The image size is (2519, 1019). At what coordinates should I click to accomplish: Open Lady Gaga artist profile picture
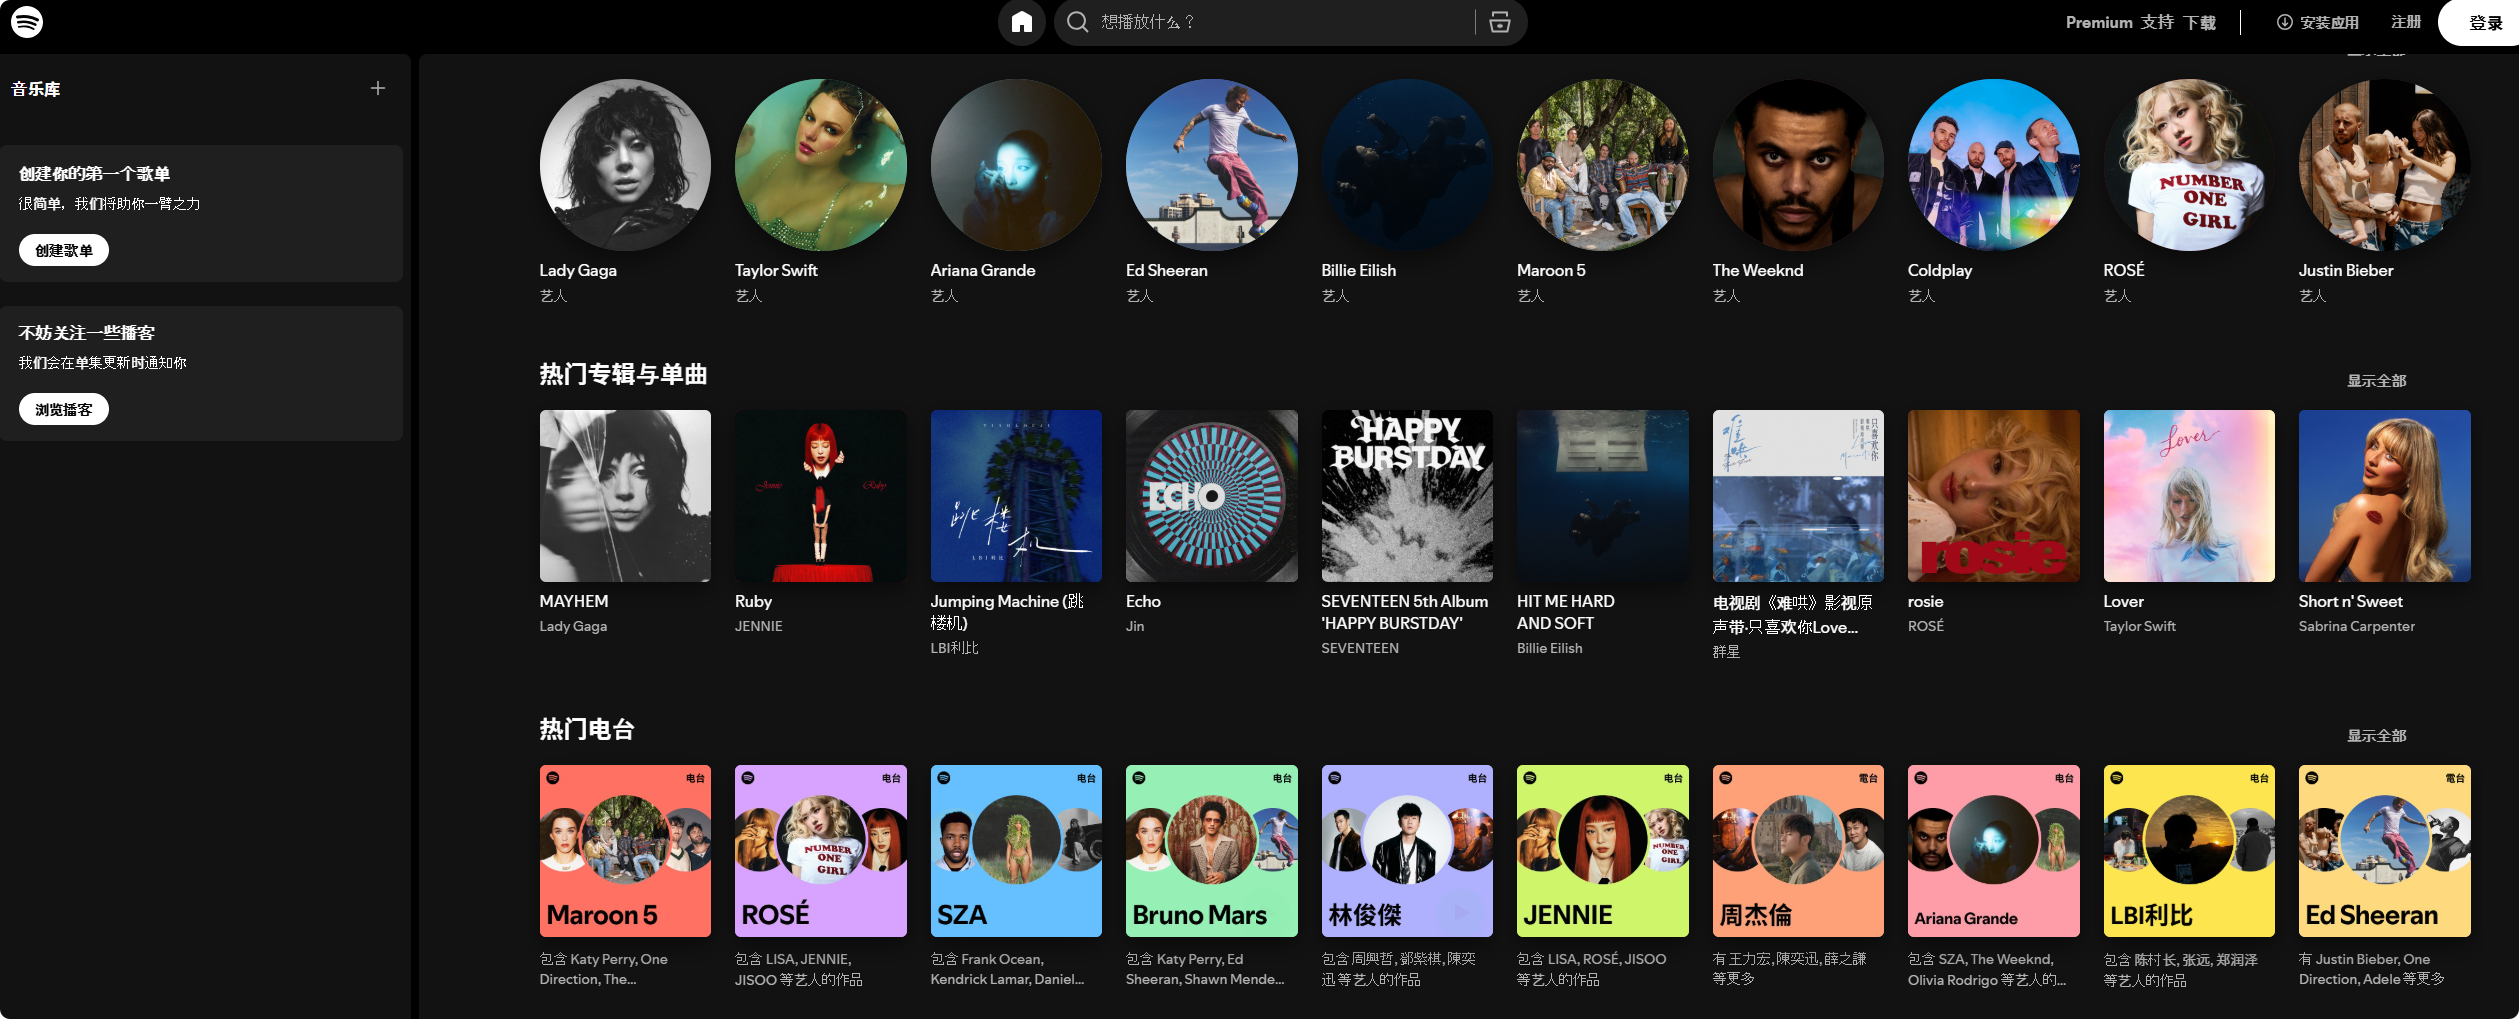[x=625, y=165]
